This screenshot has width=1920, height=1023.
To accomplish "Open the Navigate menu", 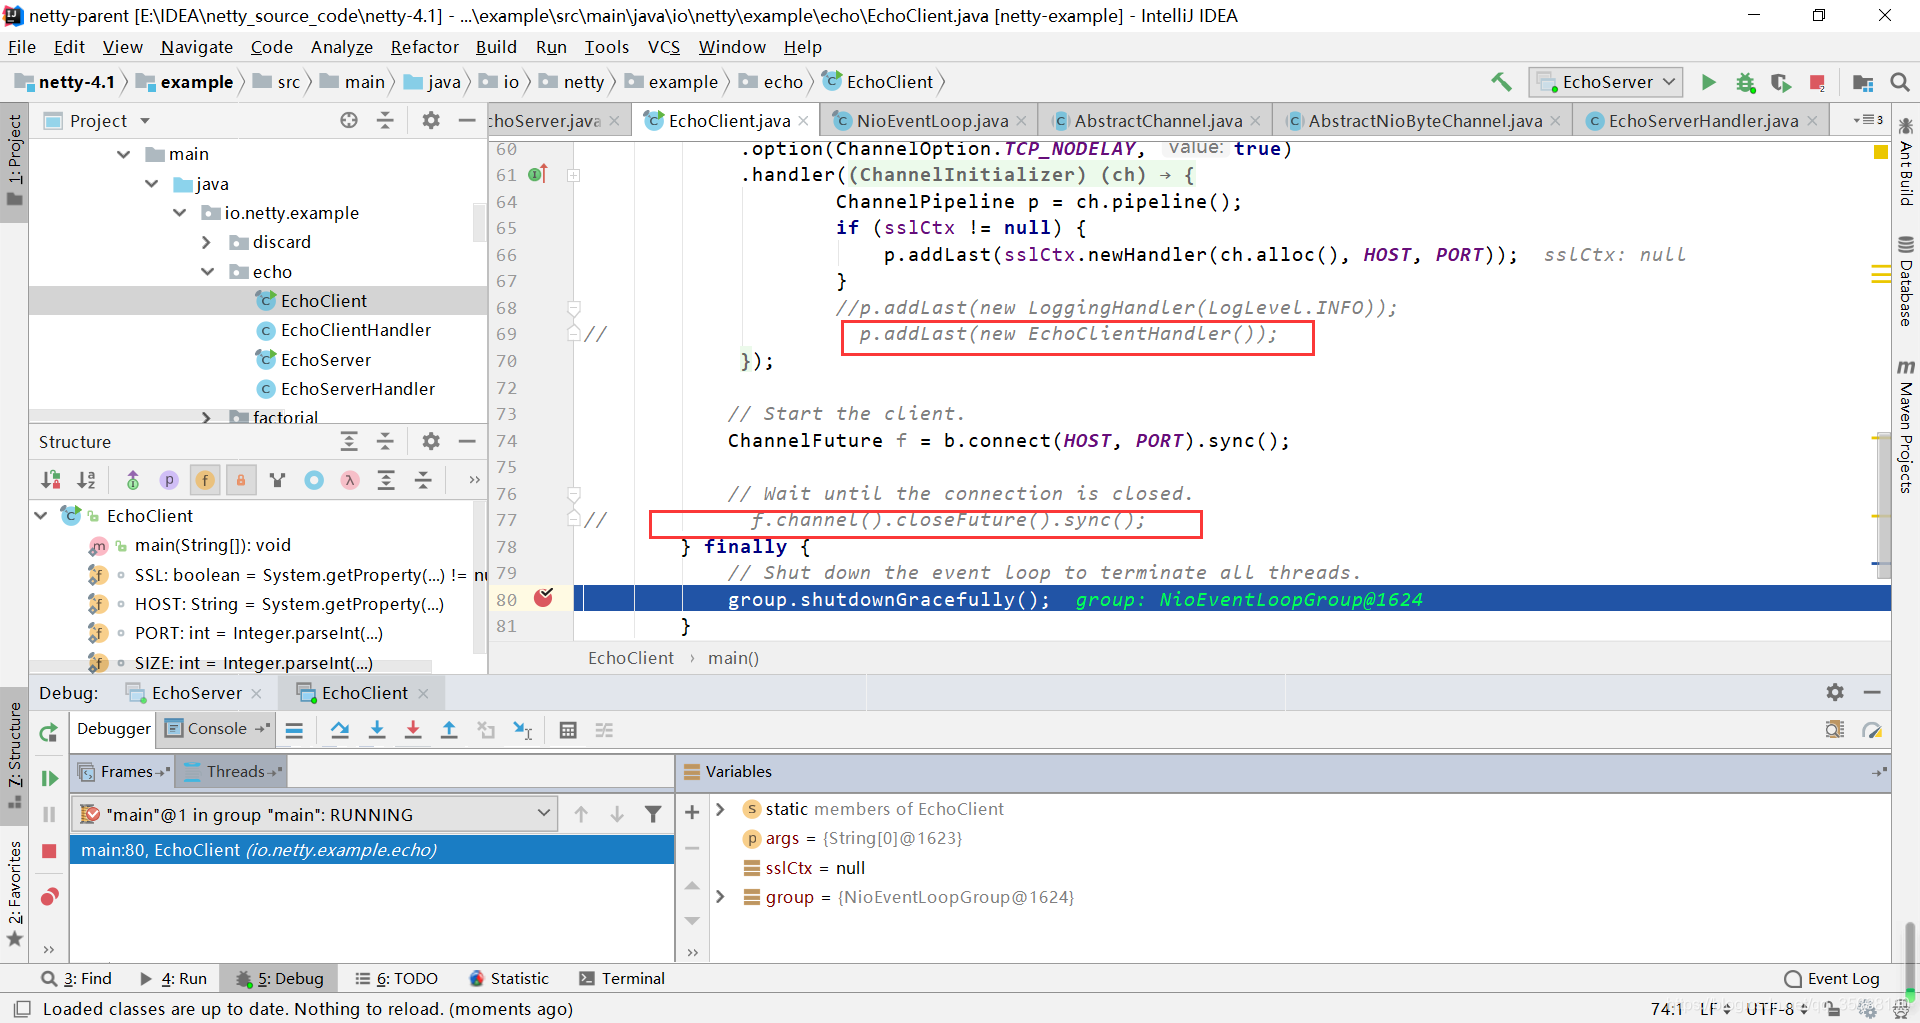I will (x=196, y=47).
